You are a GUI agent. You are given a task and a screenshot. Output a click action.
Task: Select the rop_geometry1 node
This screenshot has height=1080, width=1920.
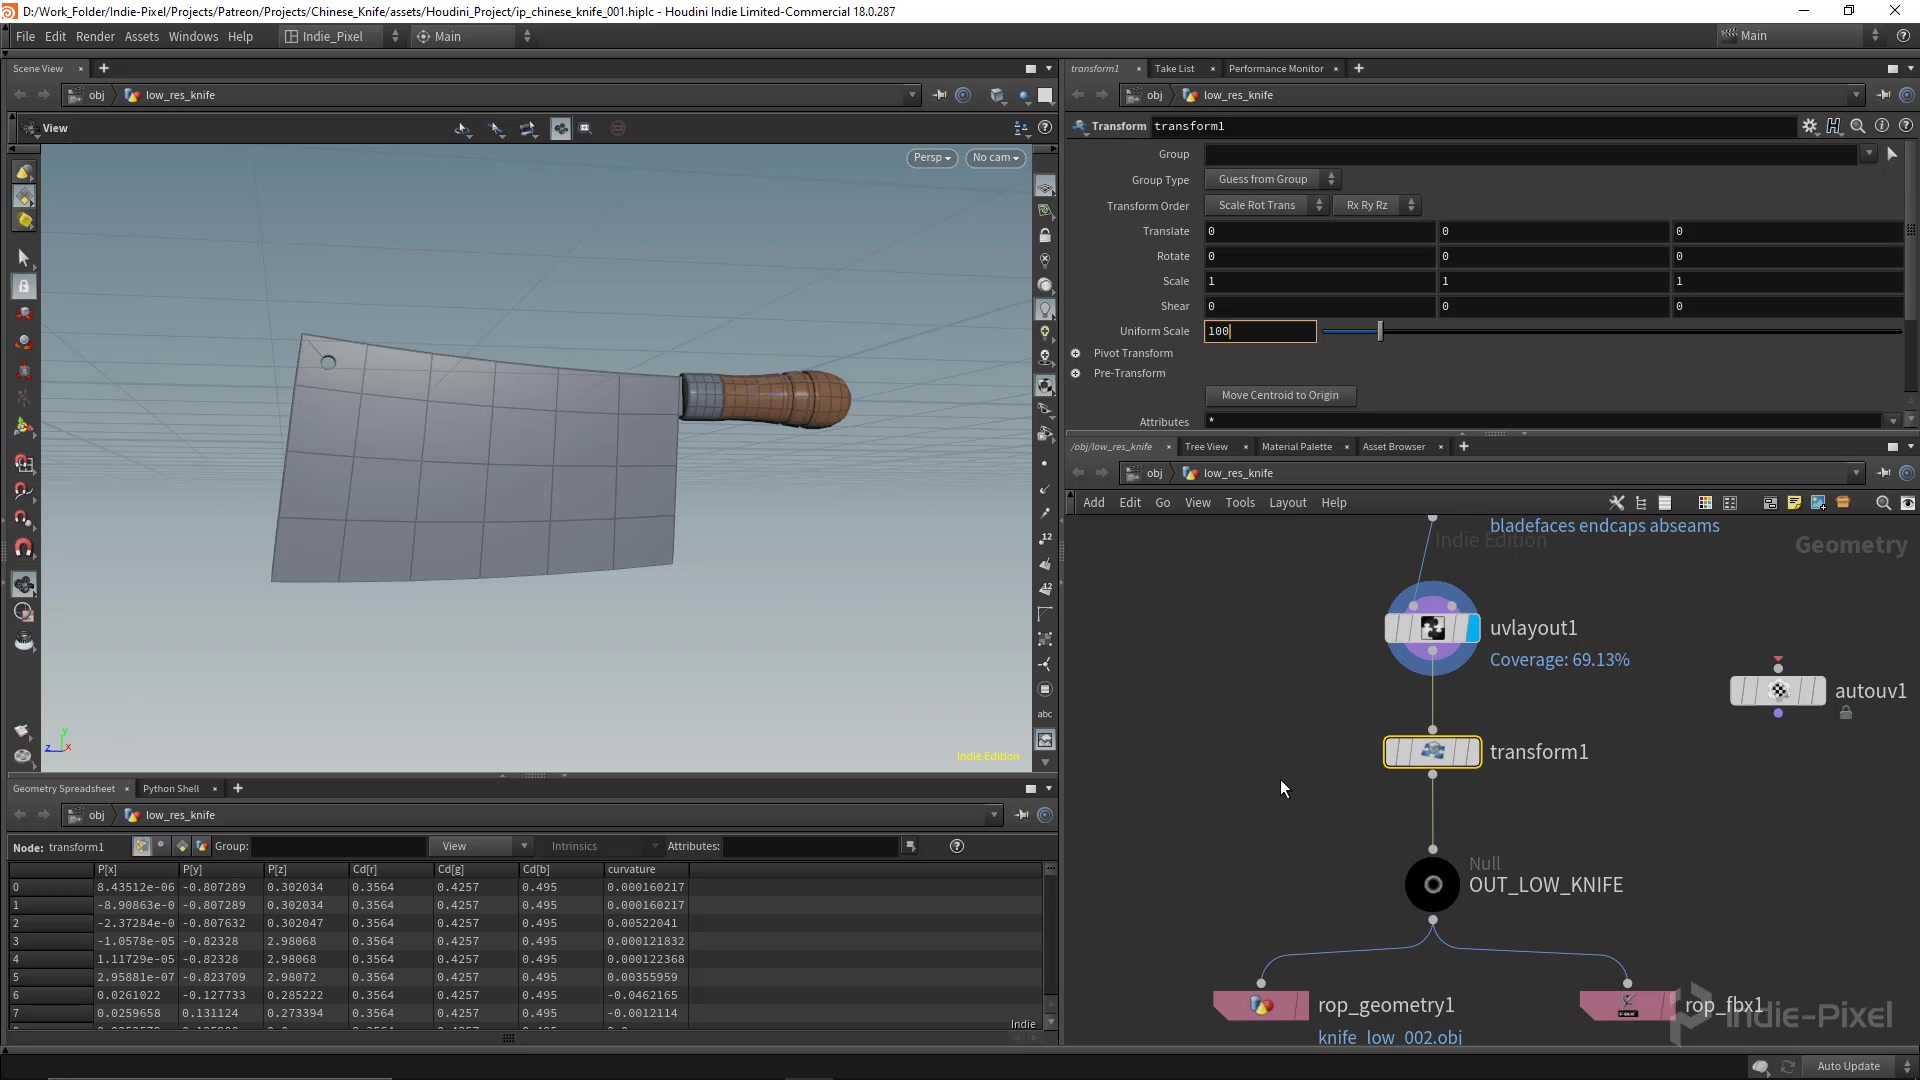(x=1261, y=1005)
